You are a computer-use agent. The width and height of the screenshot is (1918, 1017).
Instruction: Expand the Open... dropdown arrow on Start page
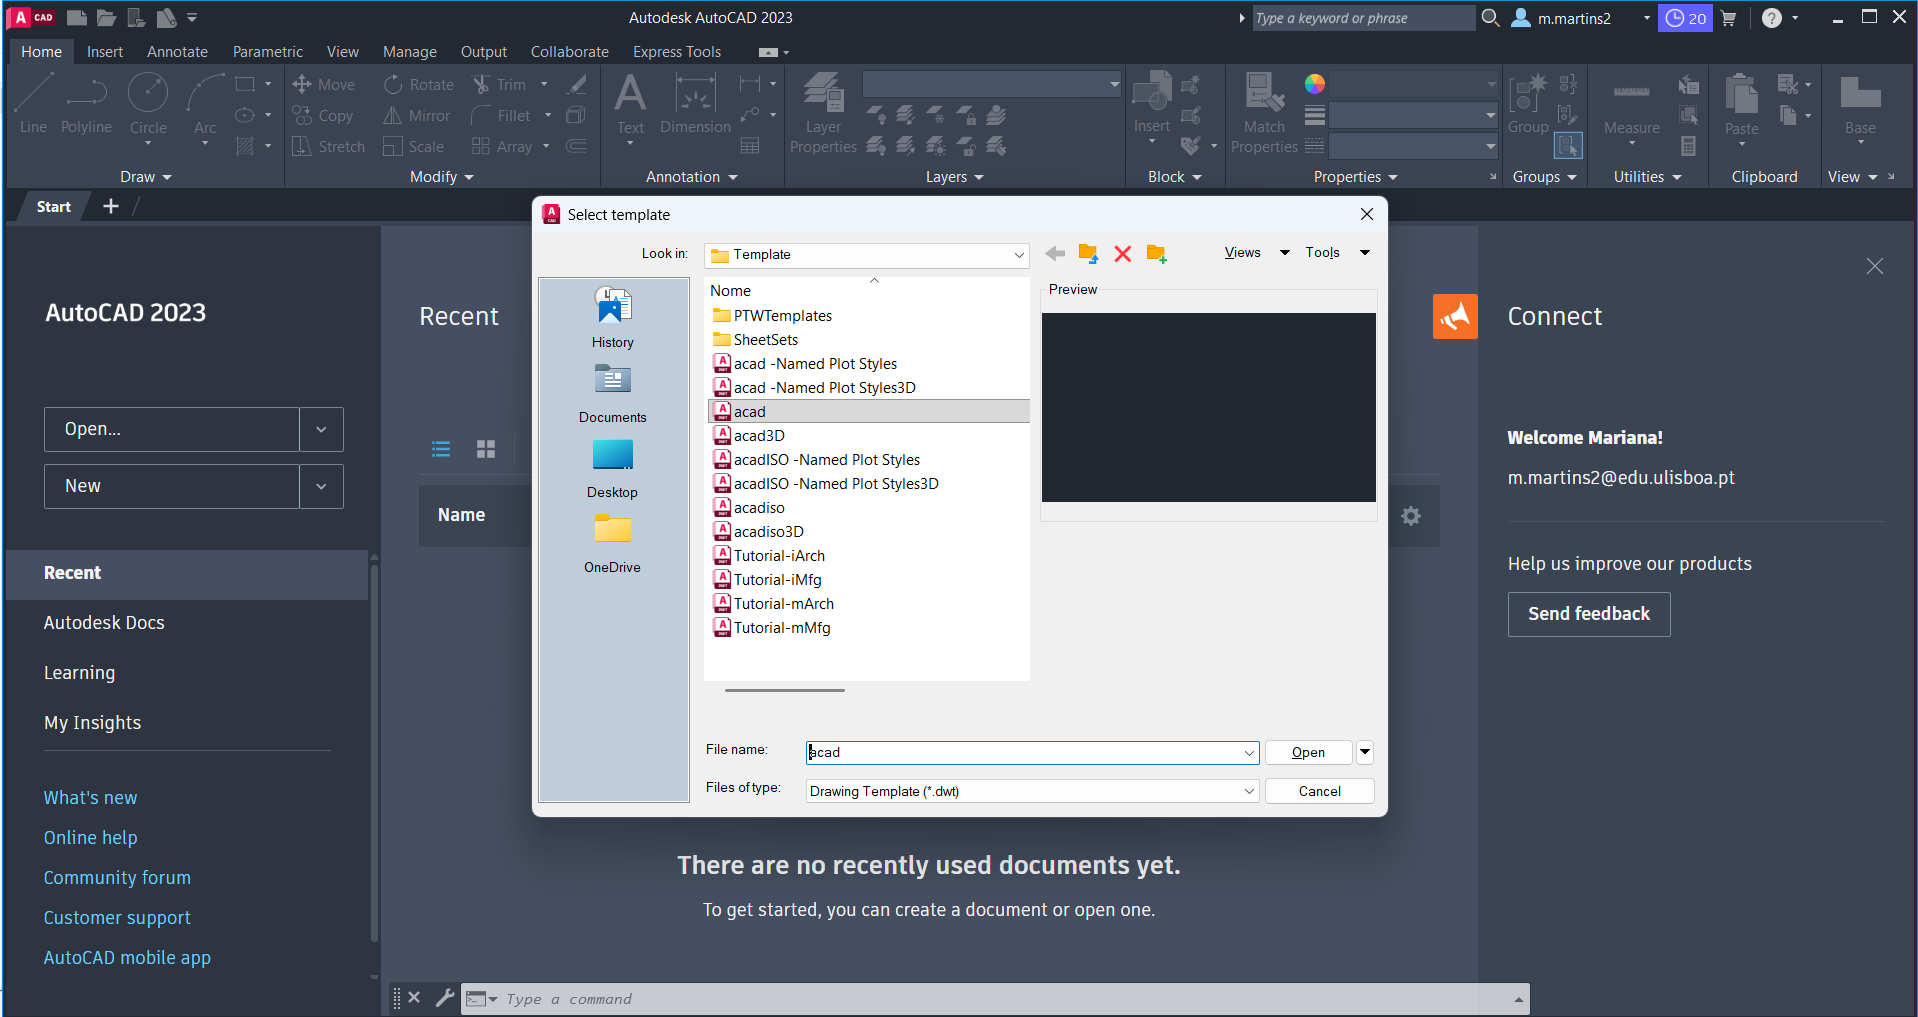tap(321, 429)
